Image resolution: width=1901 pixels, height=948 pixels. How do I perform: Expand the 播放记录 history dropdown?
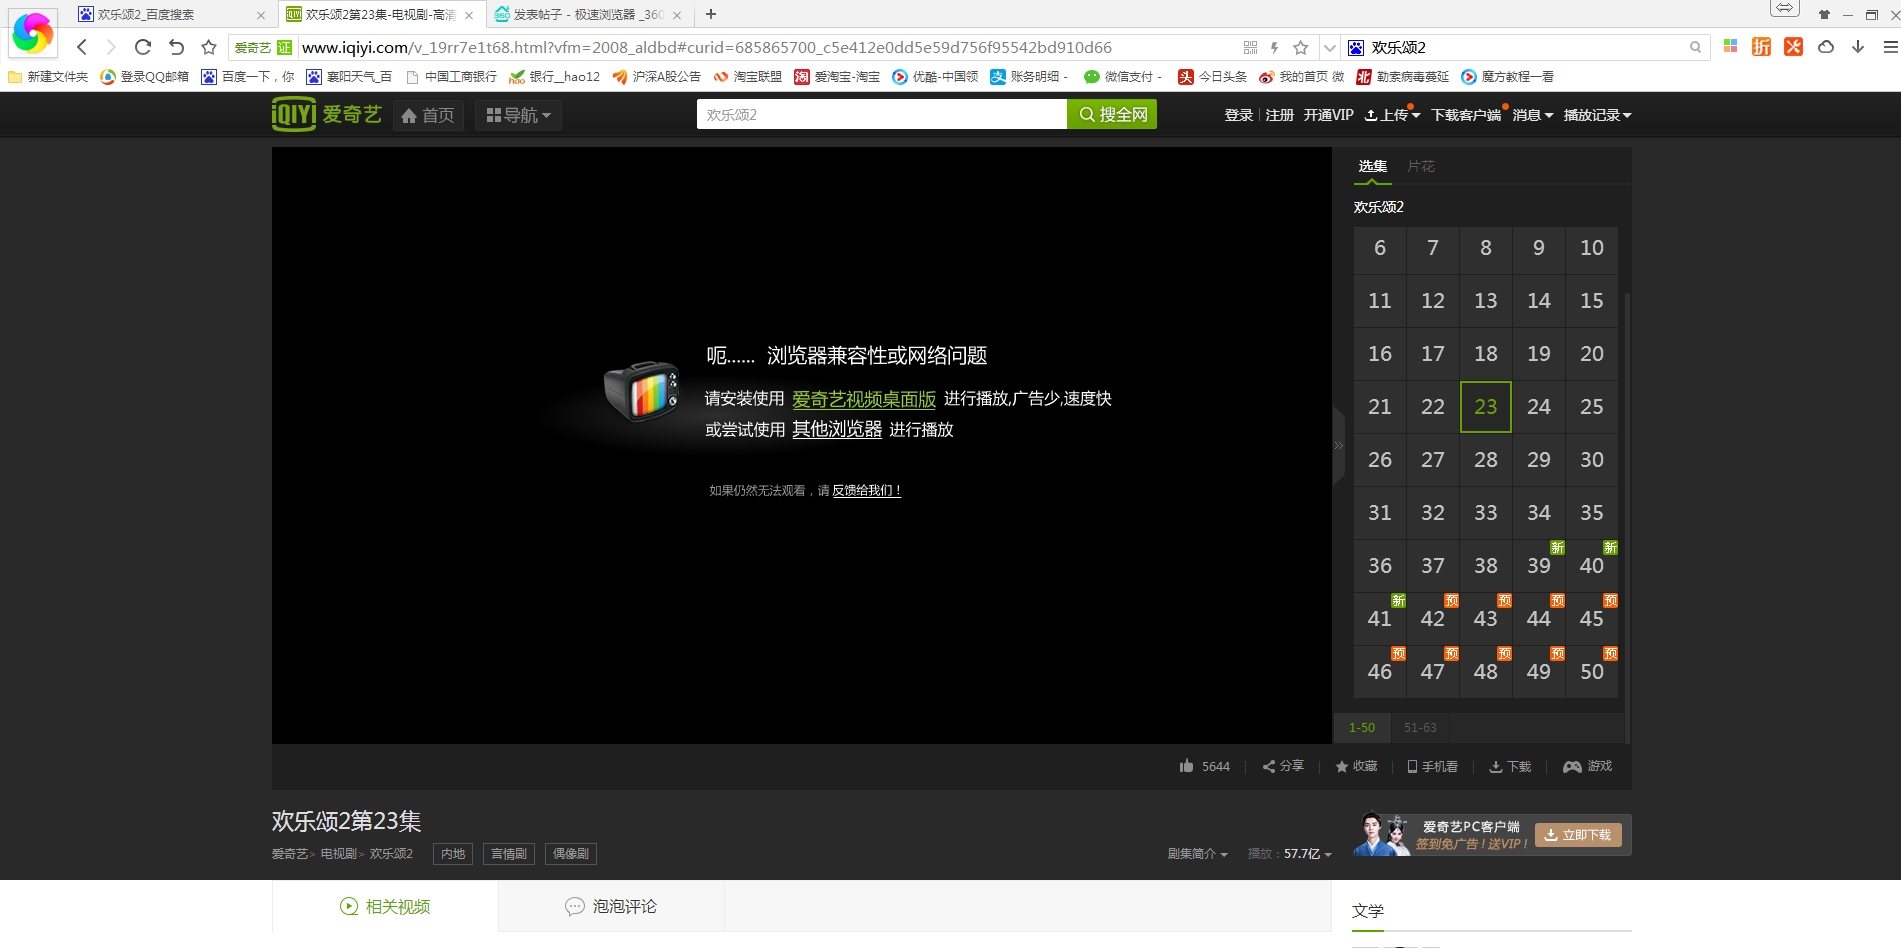click(x=1598, y=115)
